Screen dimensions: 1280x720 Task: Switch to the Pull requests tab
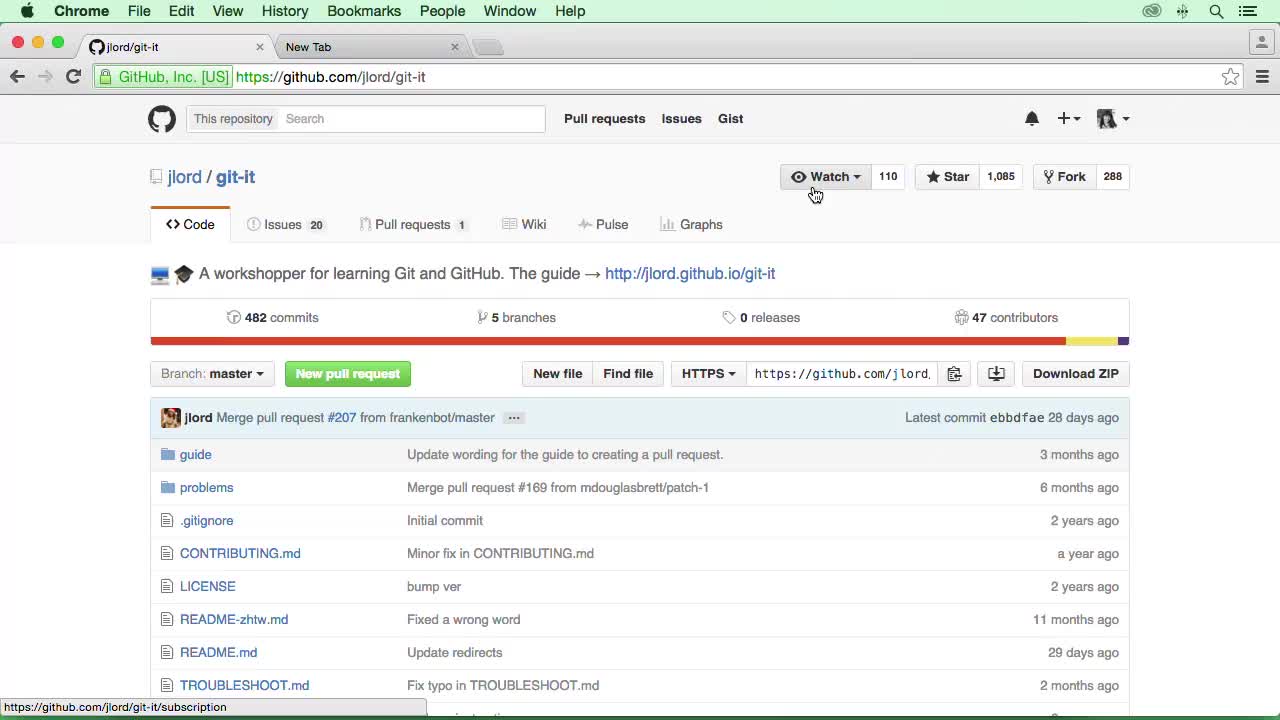[x=413, y=225]
